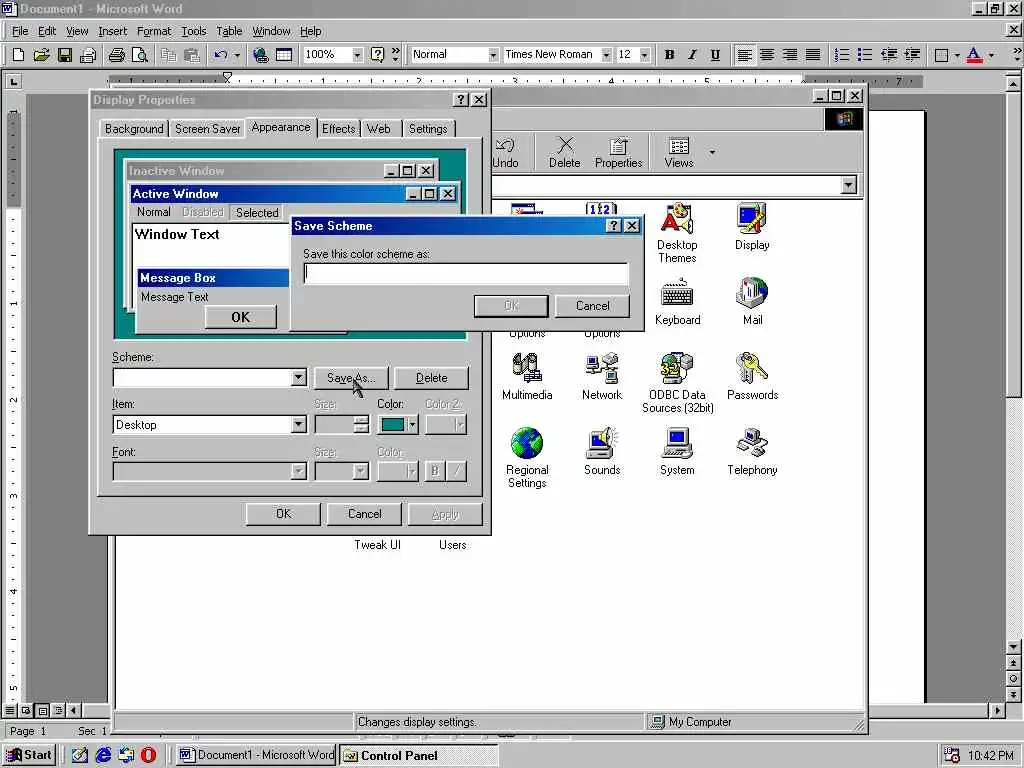Open the Sounds control panel icon
The height and width of the screenshot is (768, 1024).
coord(602,452)
